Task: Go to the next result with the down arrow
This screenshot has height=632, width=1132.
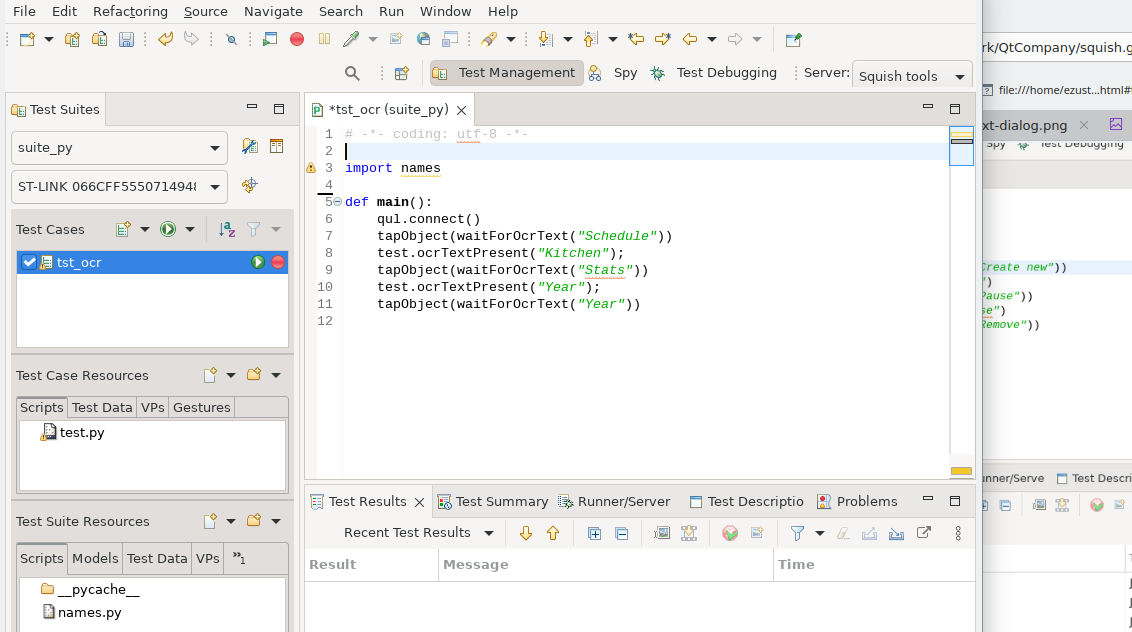Action: [x=526, y=533]
